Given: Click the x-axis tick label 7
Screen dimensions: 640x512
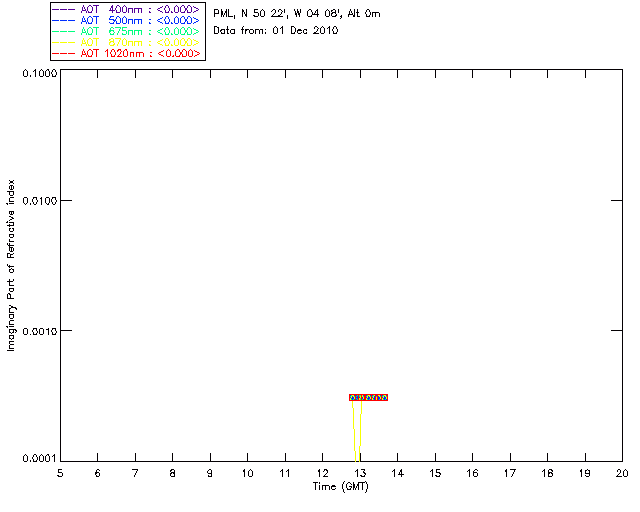Looking at the screenshot, I should point(135,473).
